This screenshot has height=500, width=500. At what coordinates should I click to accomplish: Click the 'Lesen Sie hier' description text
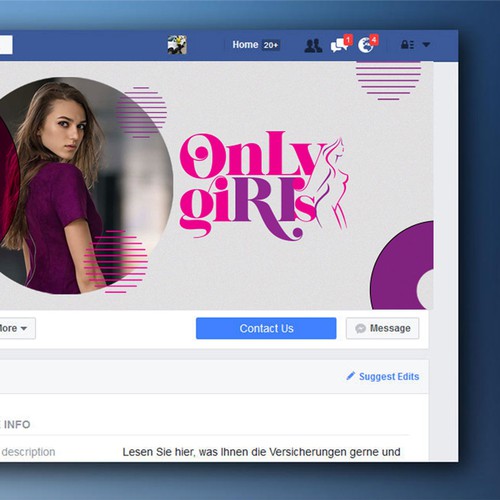point(261,452)
